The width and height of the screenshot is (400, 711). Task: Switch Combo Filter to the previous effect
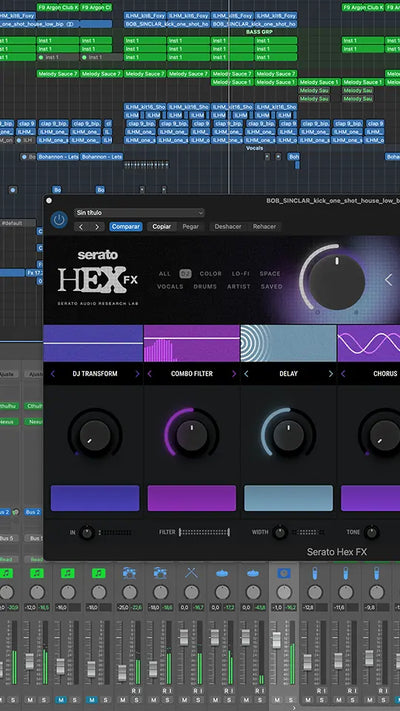pos(150,374)
